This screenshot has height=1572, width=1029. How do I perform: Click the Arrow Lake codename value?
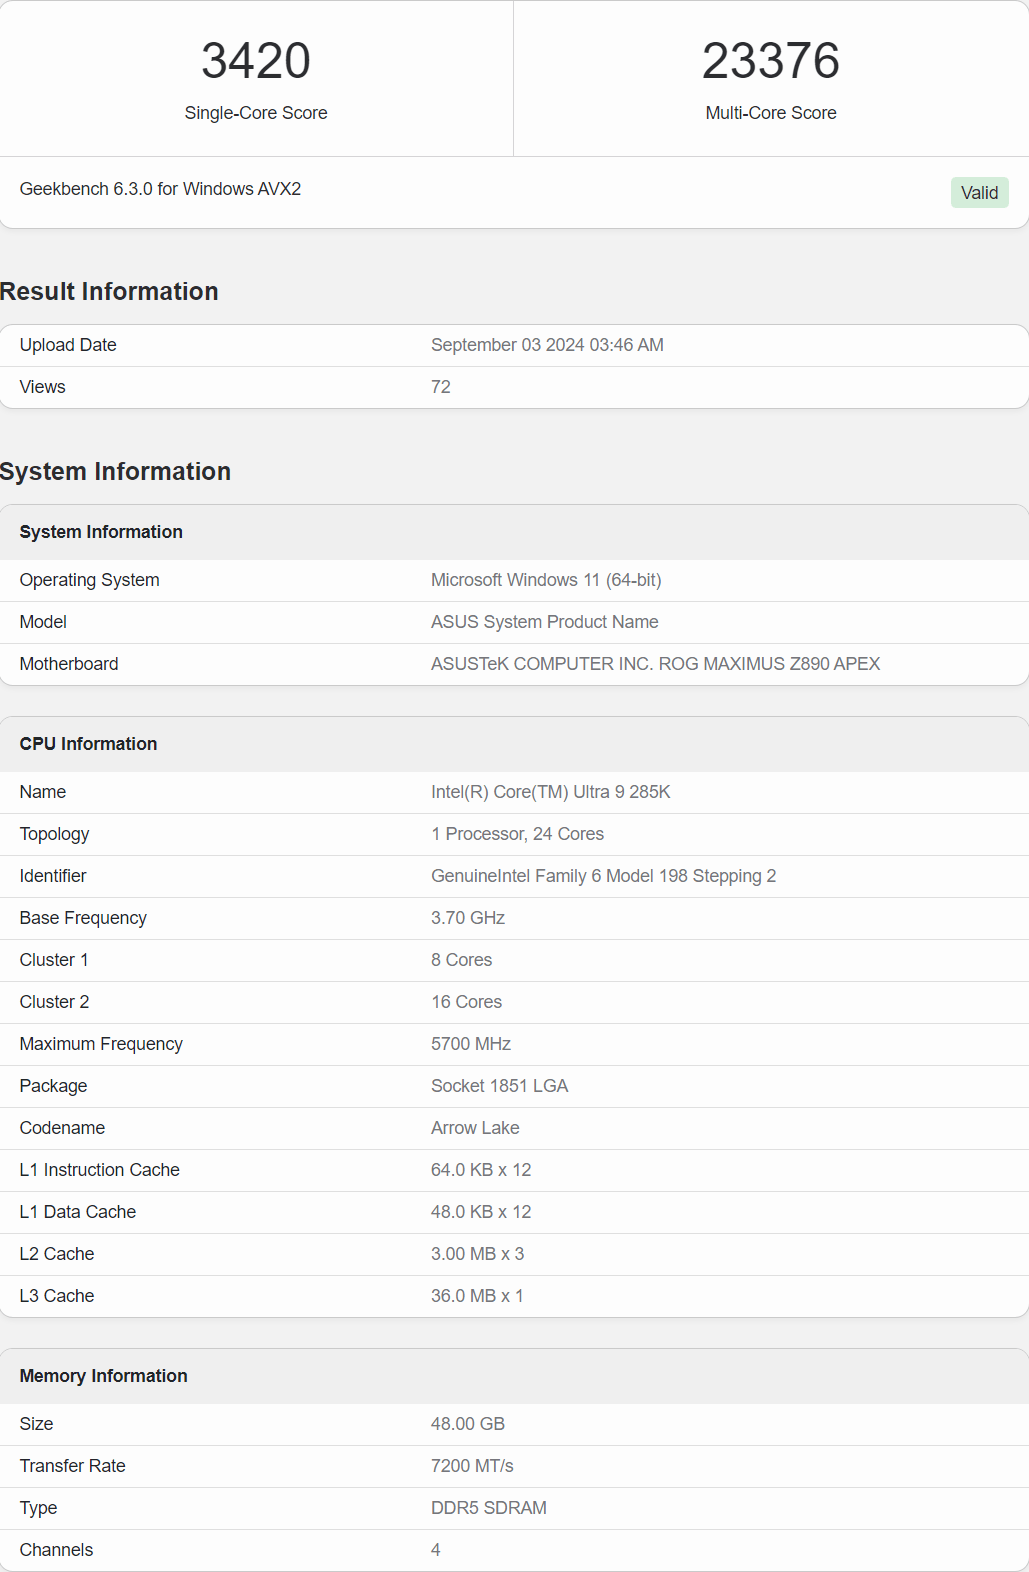click(475, 1128)
